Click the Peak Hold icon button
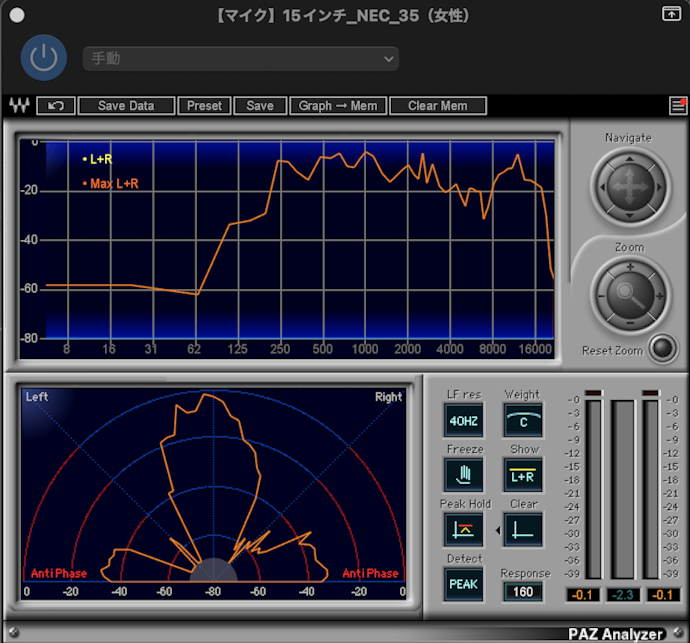 tap(463, 529)
